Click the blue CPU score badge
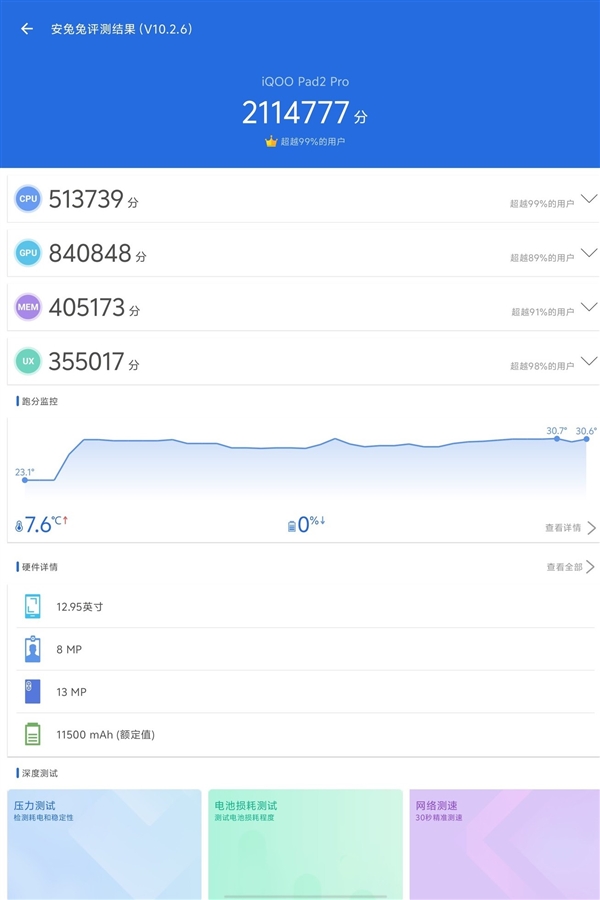This screenshot has width=600, height=900. [x=28, y=199]
